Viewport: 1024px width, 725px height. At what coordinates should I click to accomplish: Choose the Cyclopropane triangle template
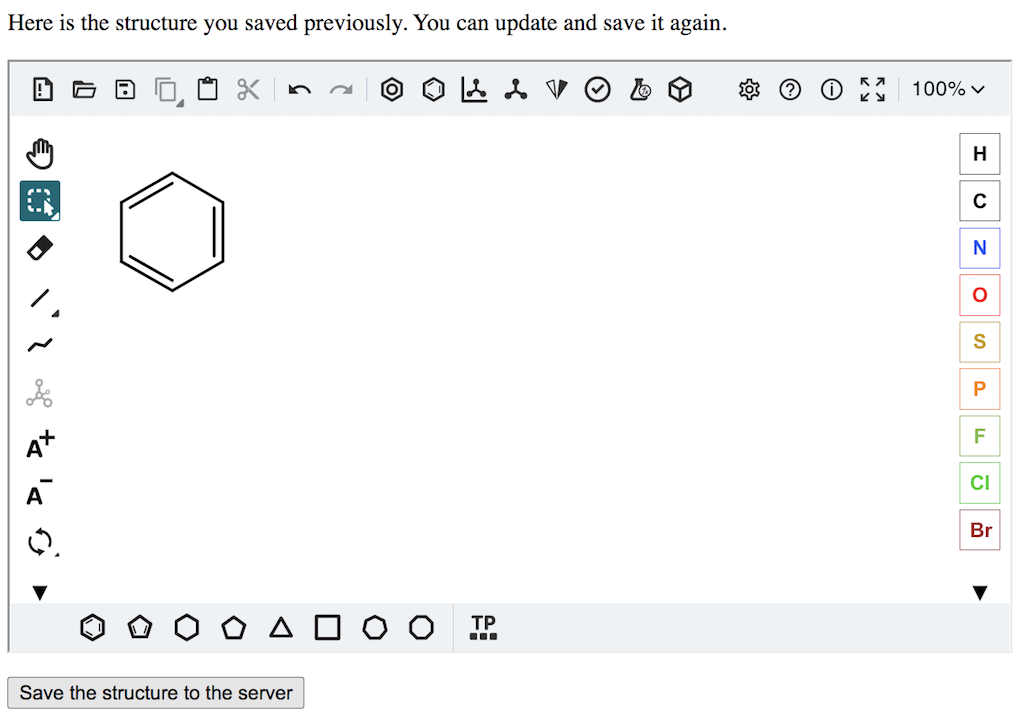[281, 627]
